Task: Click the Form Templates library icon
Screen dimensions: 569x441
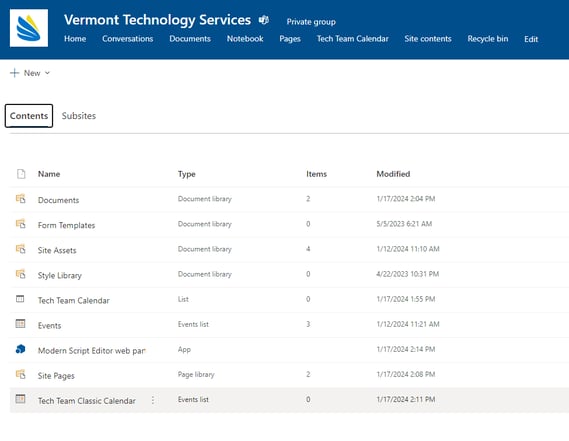Action: [x=21, y=224]
